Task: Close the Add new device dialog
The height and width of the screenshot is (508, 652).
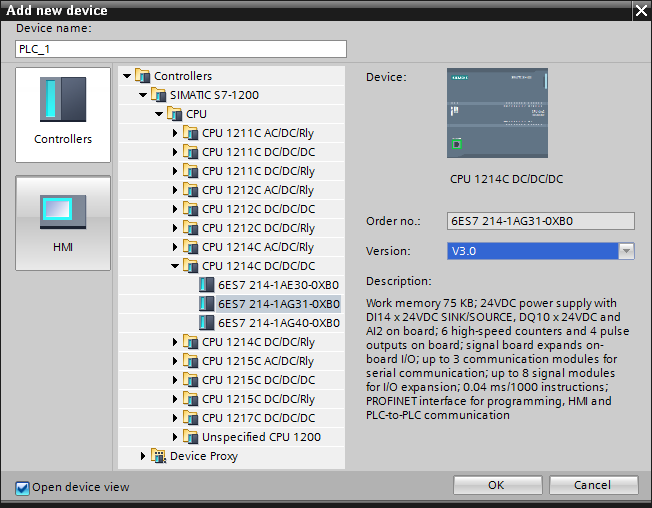Action: pos(642,10)
